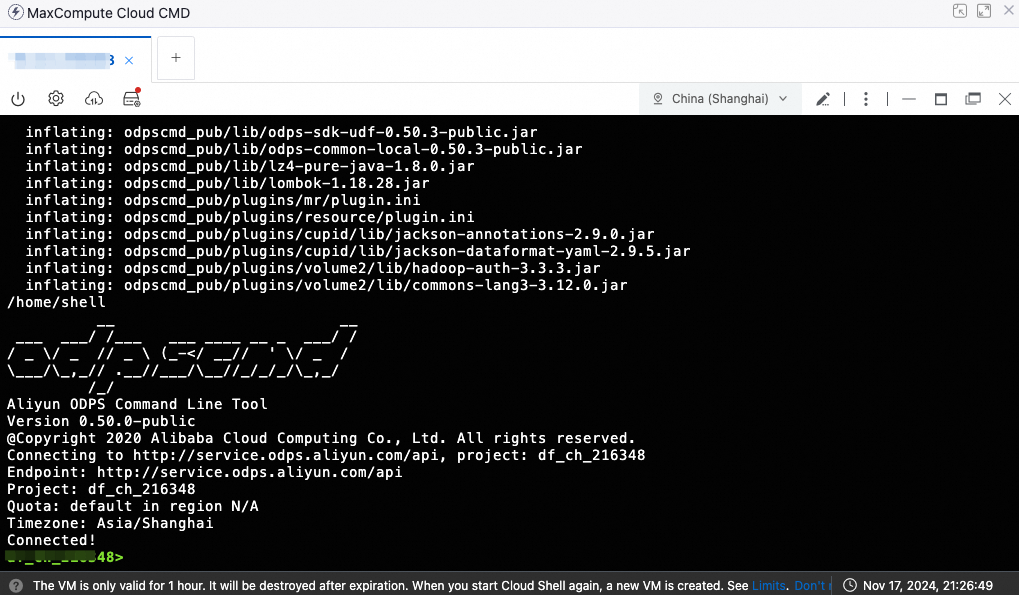
Task: Open the Limits link in the notice
Action: pos(769,585)
